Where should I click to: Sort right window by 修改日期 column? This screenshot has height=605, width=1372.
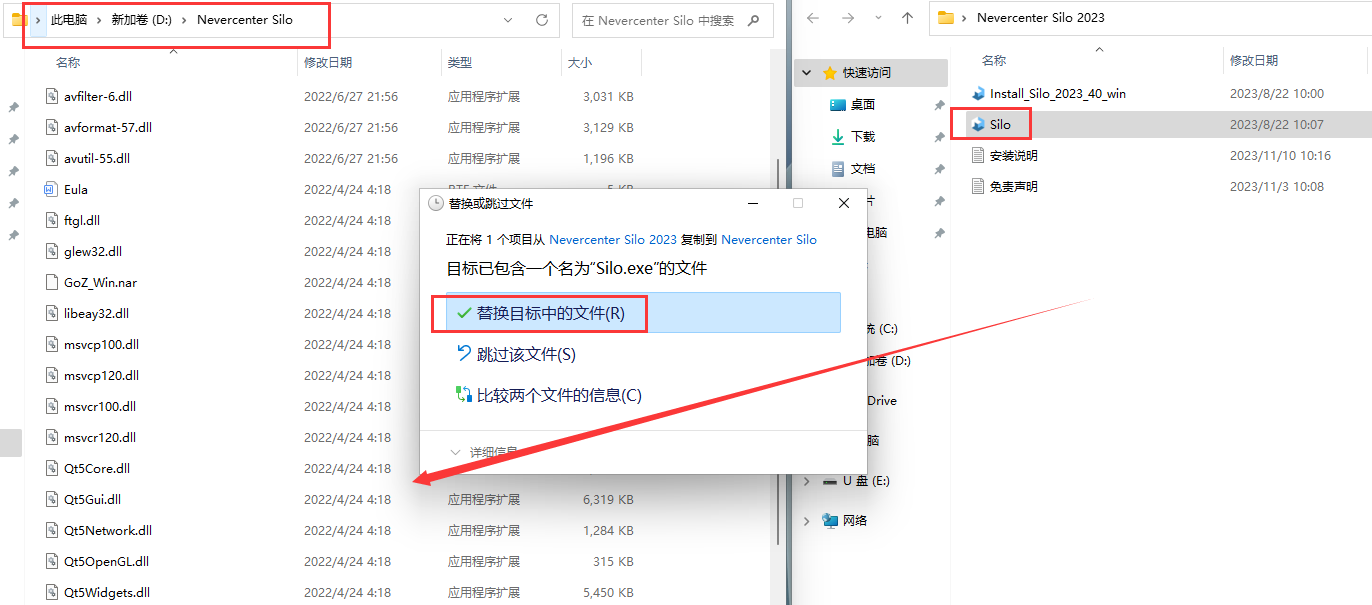pos(1254,60)
